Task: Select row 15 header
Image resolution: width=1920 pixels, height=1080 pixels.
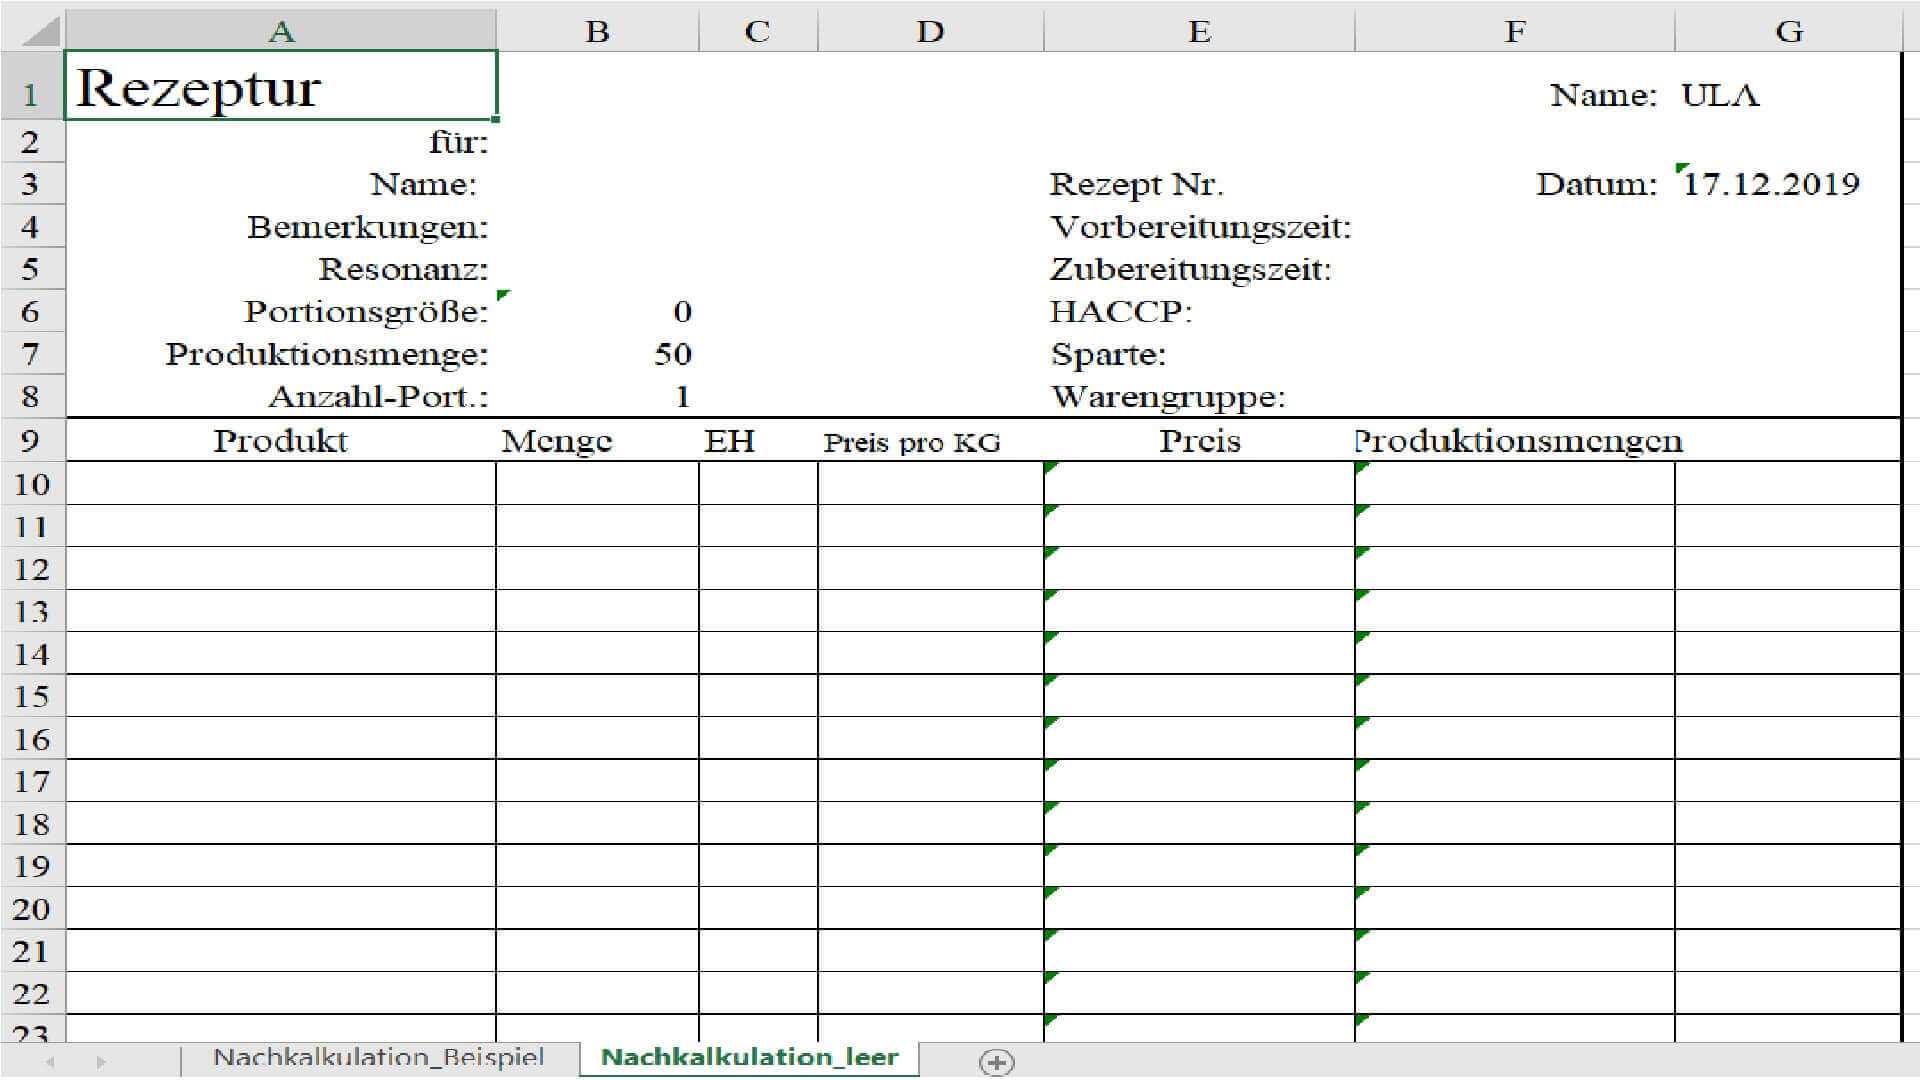Action: click(30, 696)
